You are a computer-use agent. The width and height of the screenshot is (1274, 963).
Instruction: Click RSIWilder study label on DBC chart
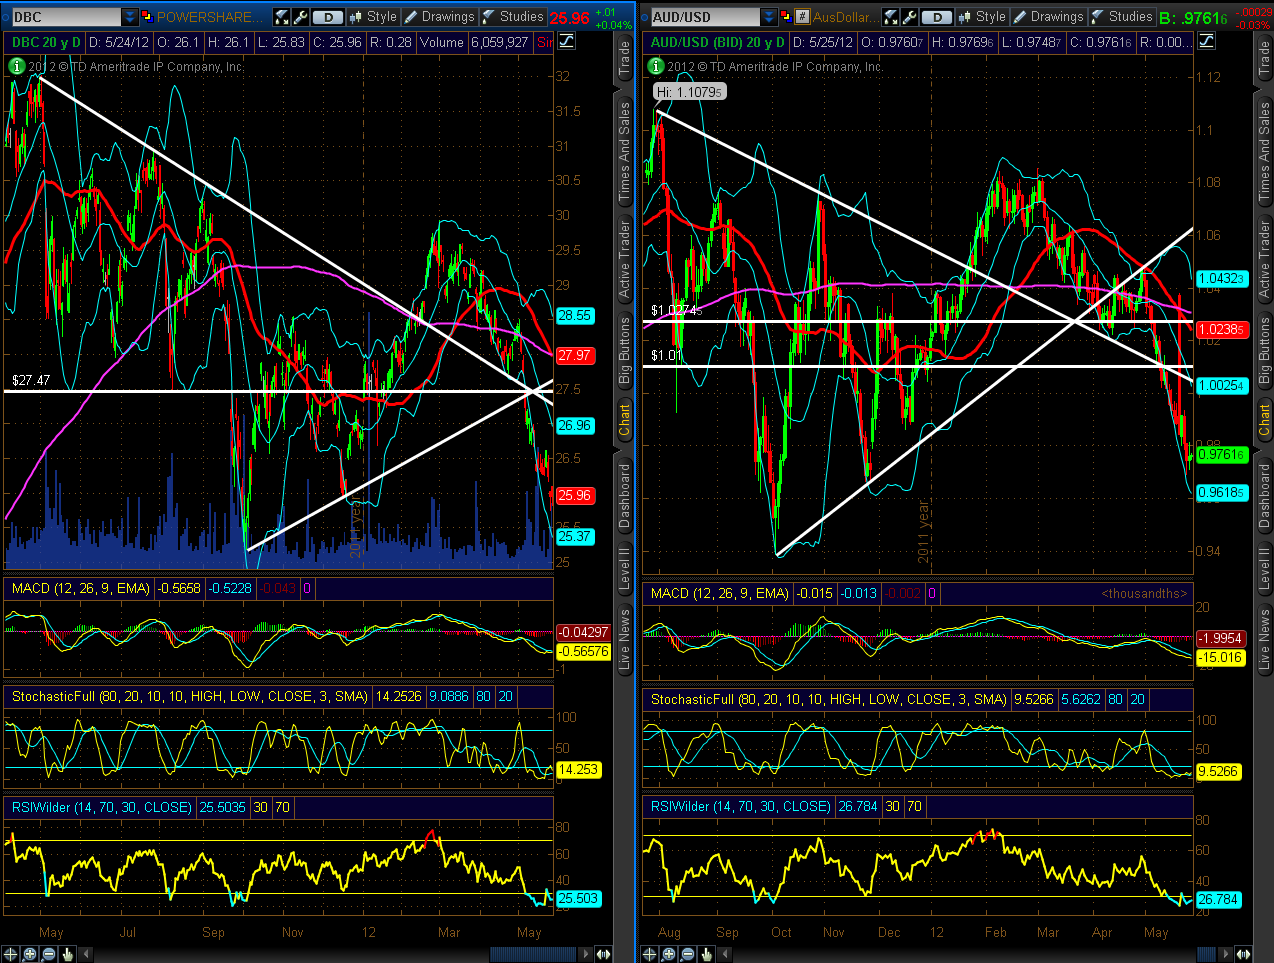pos(101,807)
